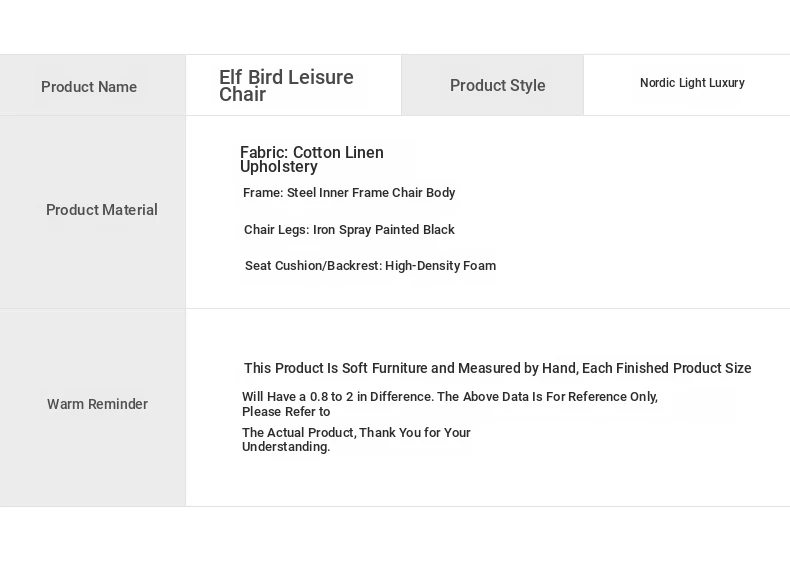This screenshot has width=790, height=563.
Task: Click the "Fabric: Cotton Linen" text
Action: tap(312, 152)
